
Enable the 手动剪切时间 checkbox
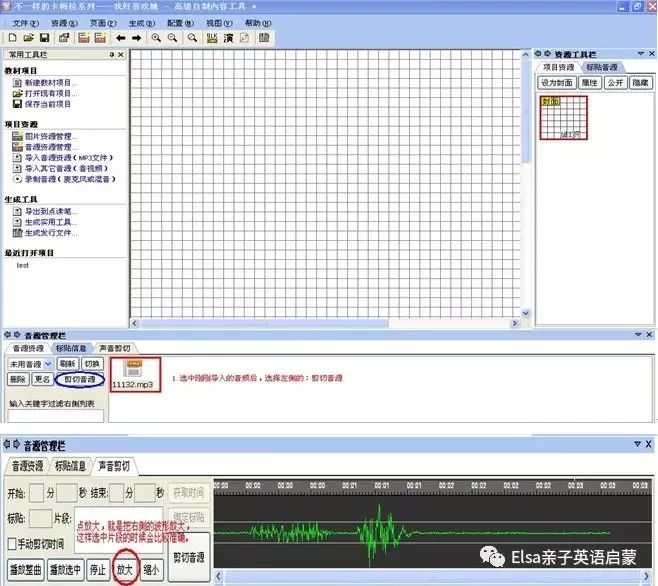point(12,544)
